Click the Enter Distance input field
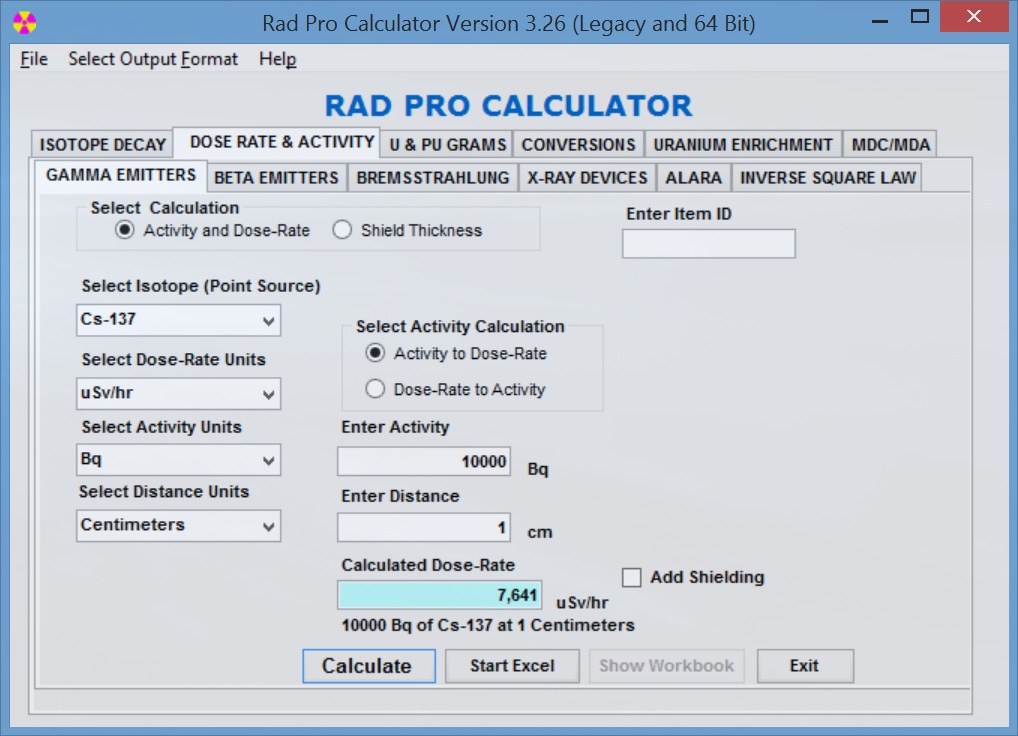The width and height of the screenshot is (1018, 736). pos(423,527)
